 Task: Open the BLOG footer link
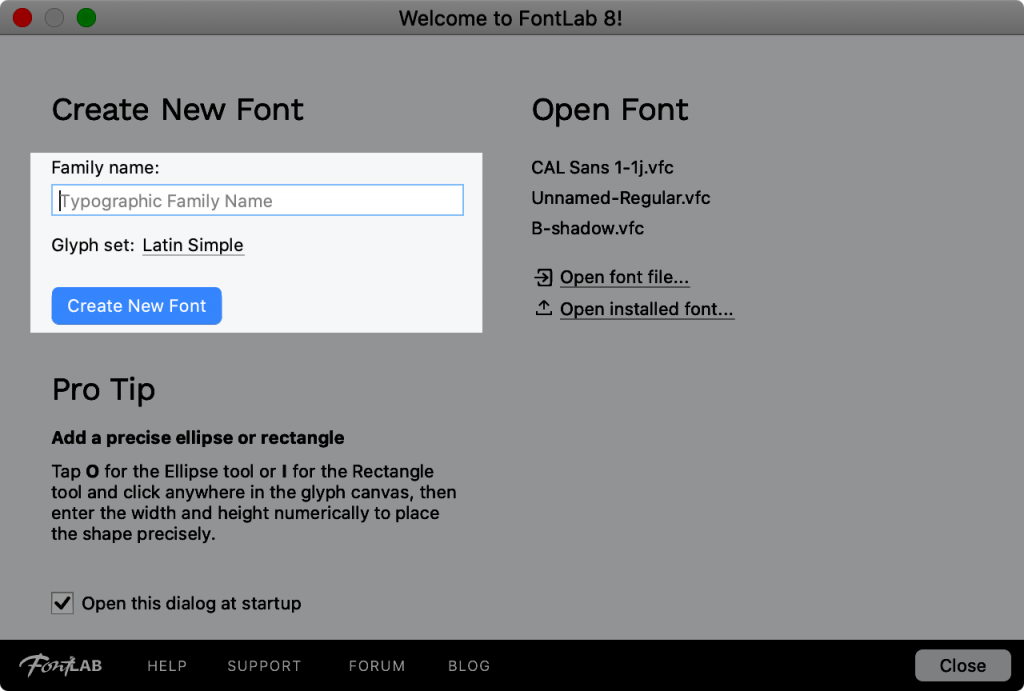(469, 666)
